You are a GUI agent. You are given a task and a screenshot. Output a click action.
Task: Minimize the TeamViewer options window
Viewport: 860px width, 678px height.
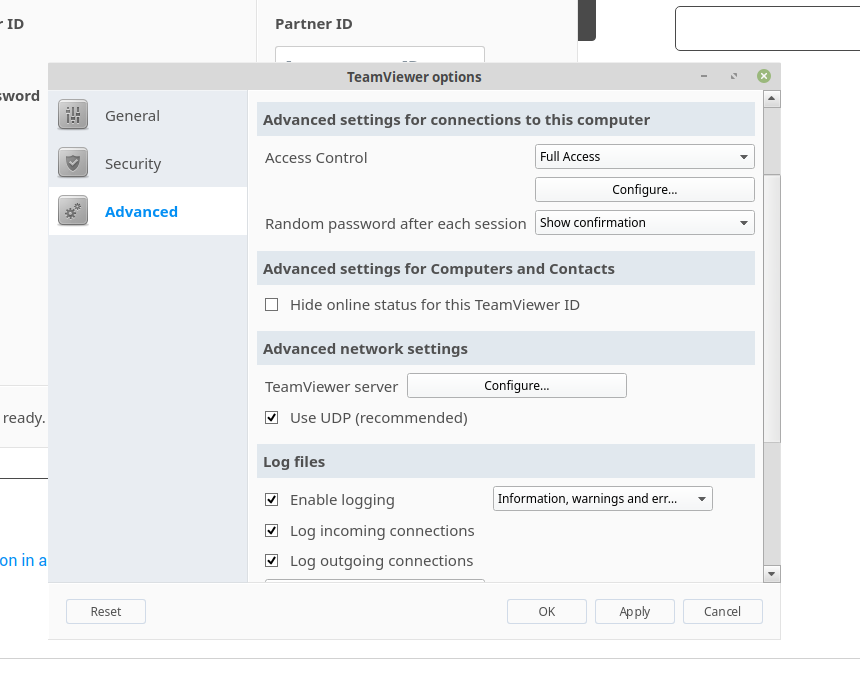tap(704, 76)
